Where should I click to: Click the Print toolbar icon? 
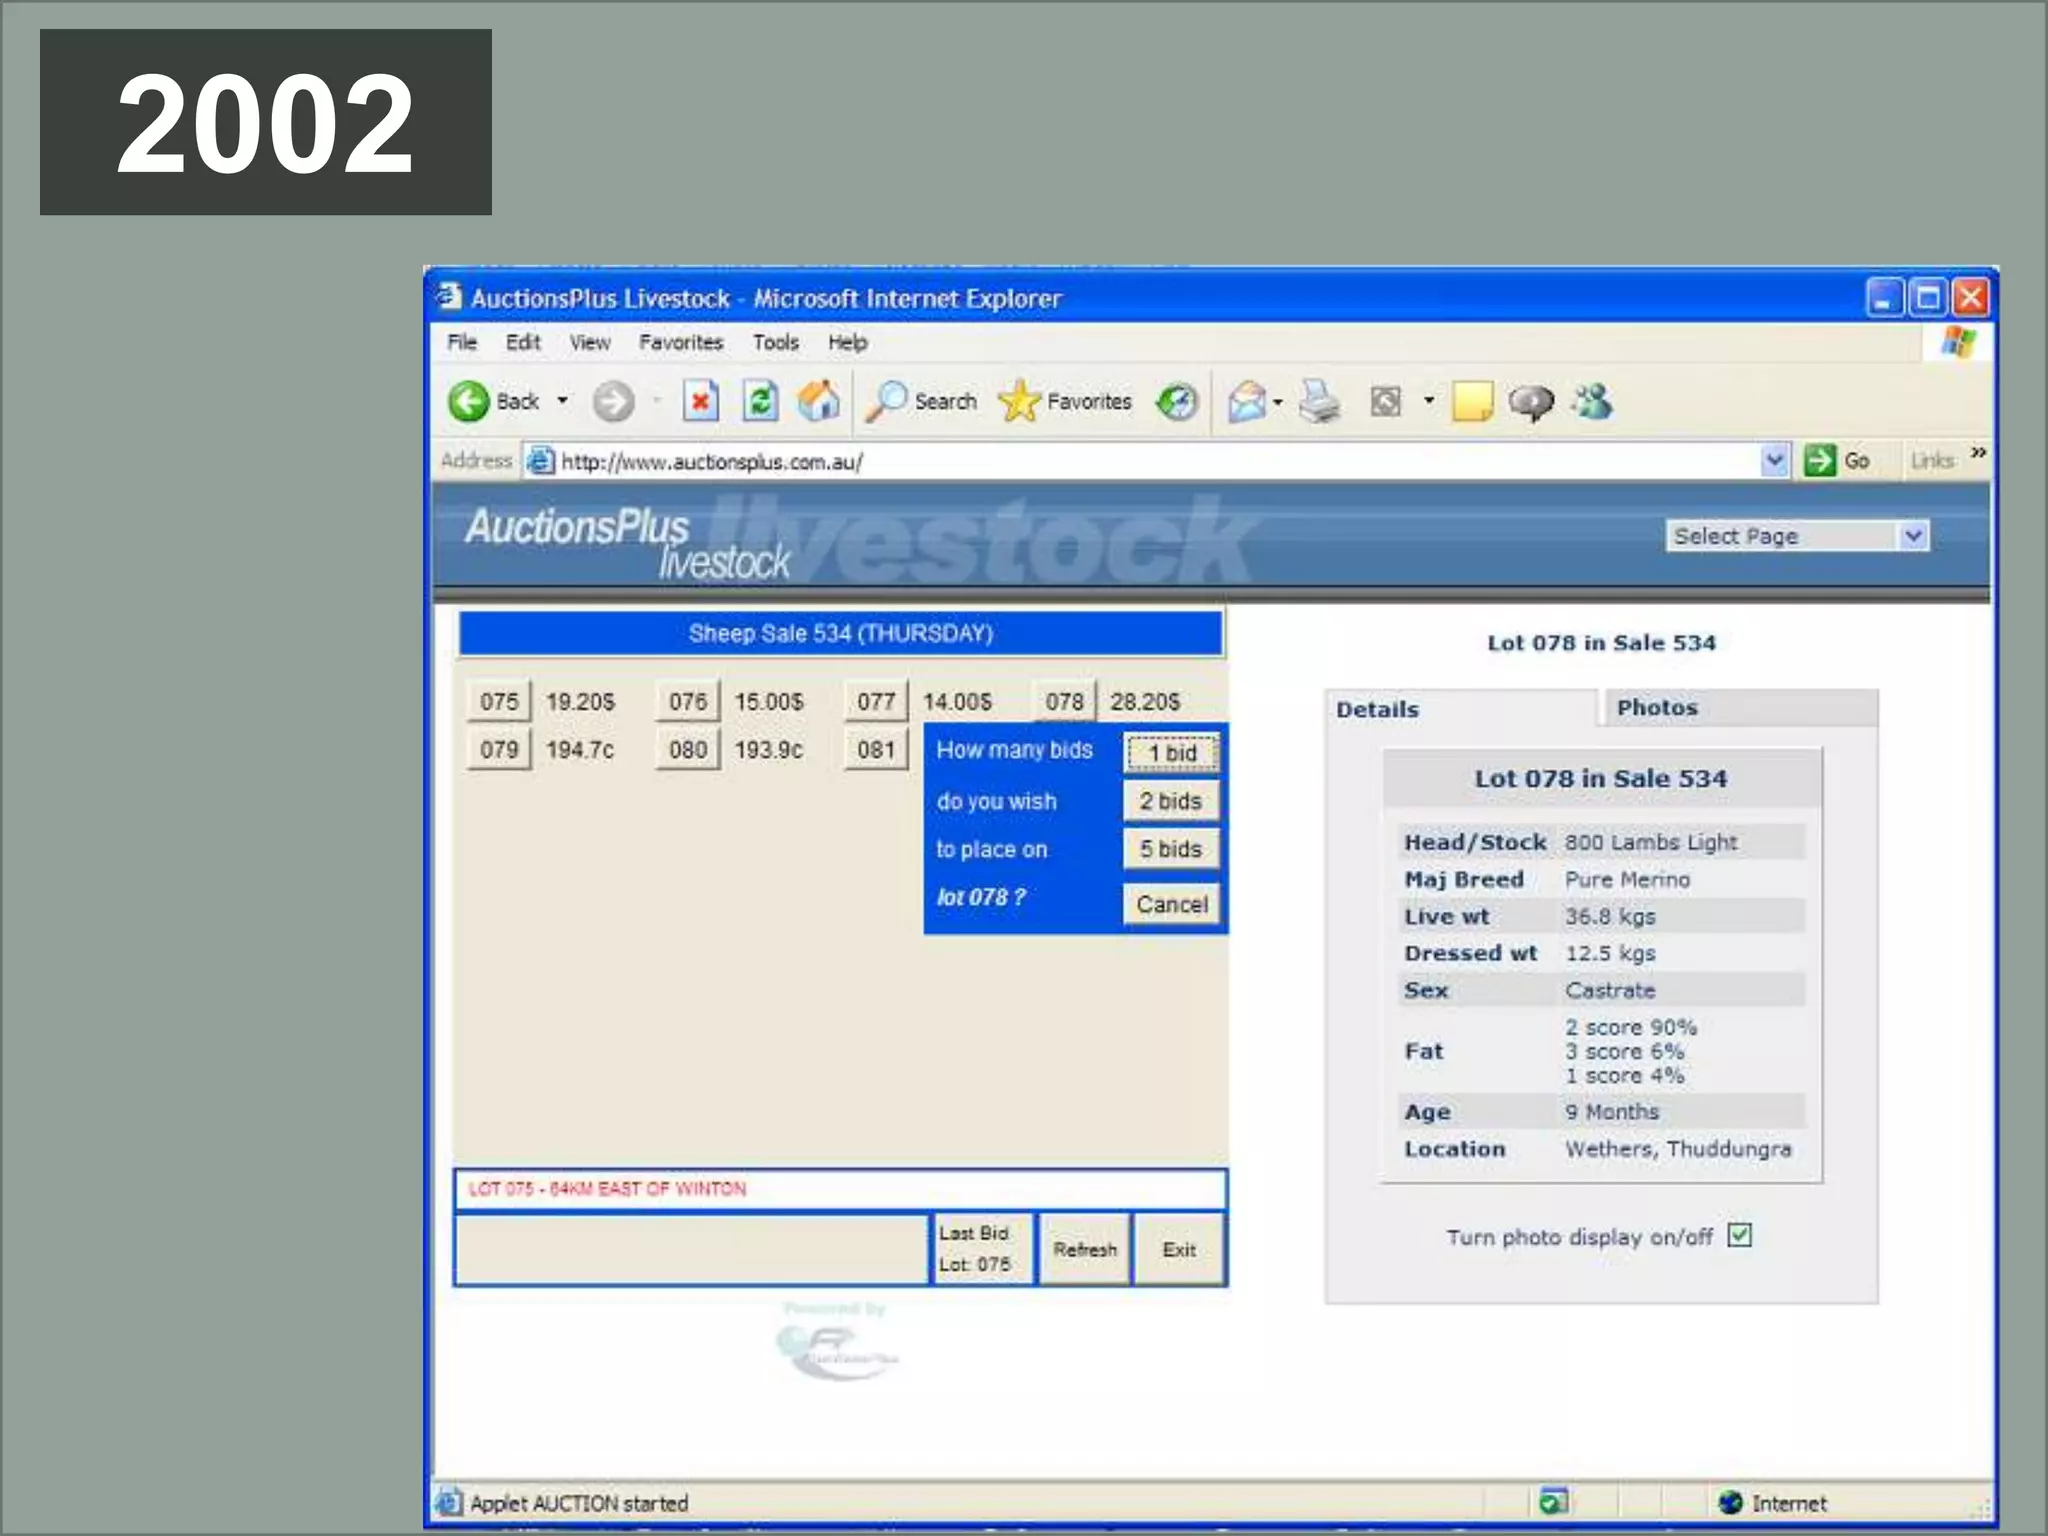point(1320,402)
